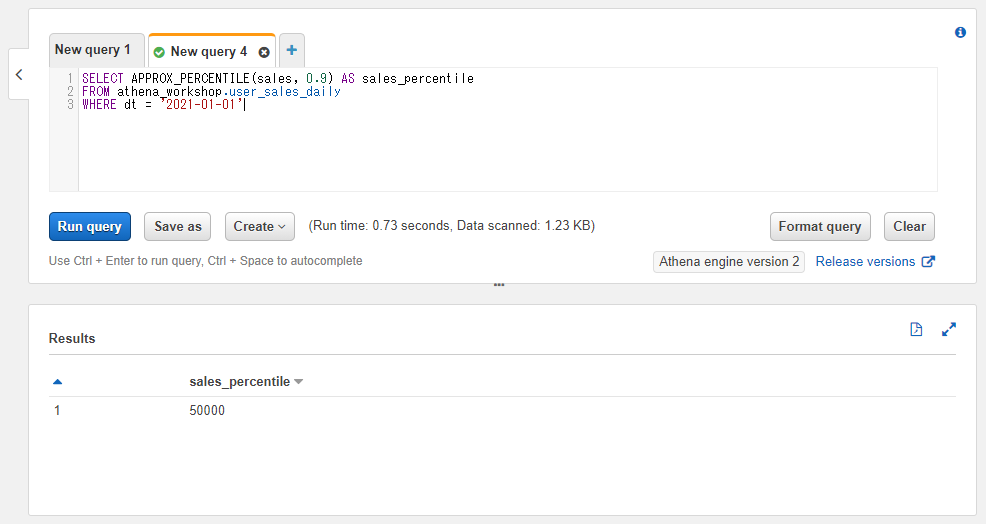986x524 pixels.
Task: Click the Athena engine version 2 badge
Action: click(x=729, y=262)
